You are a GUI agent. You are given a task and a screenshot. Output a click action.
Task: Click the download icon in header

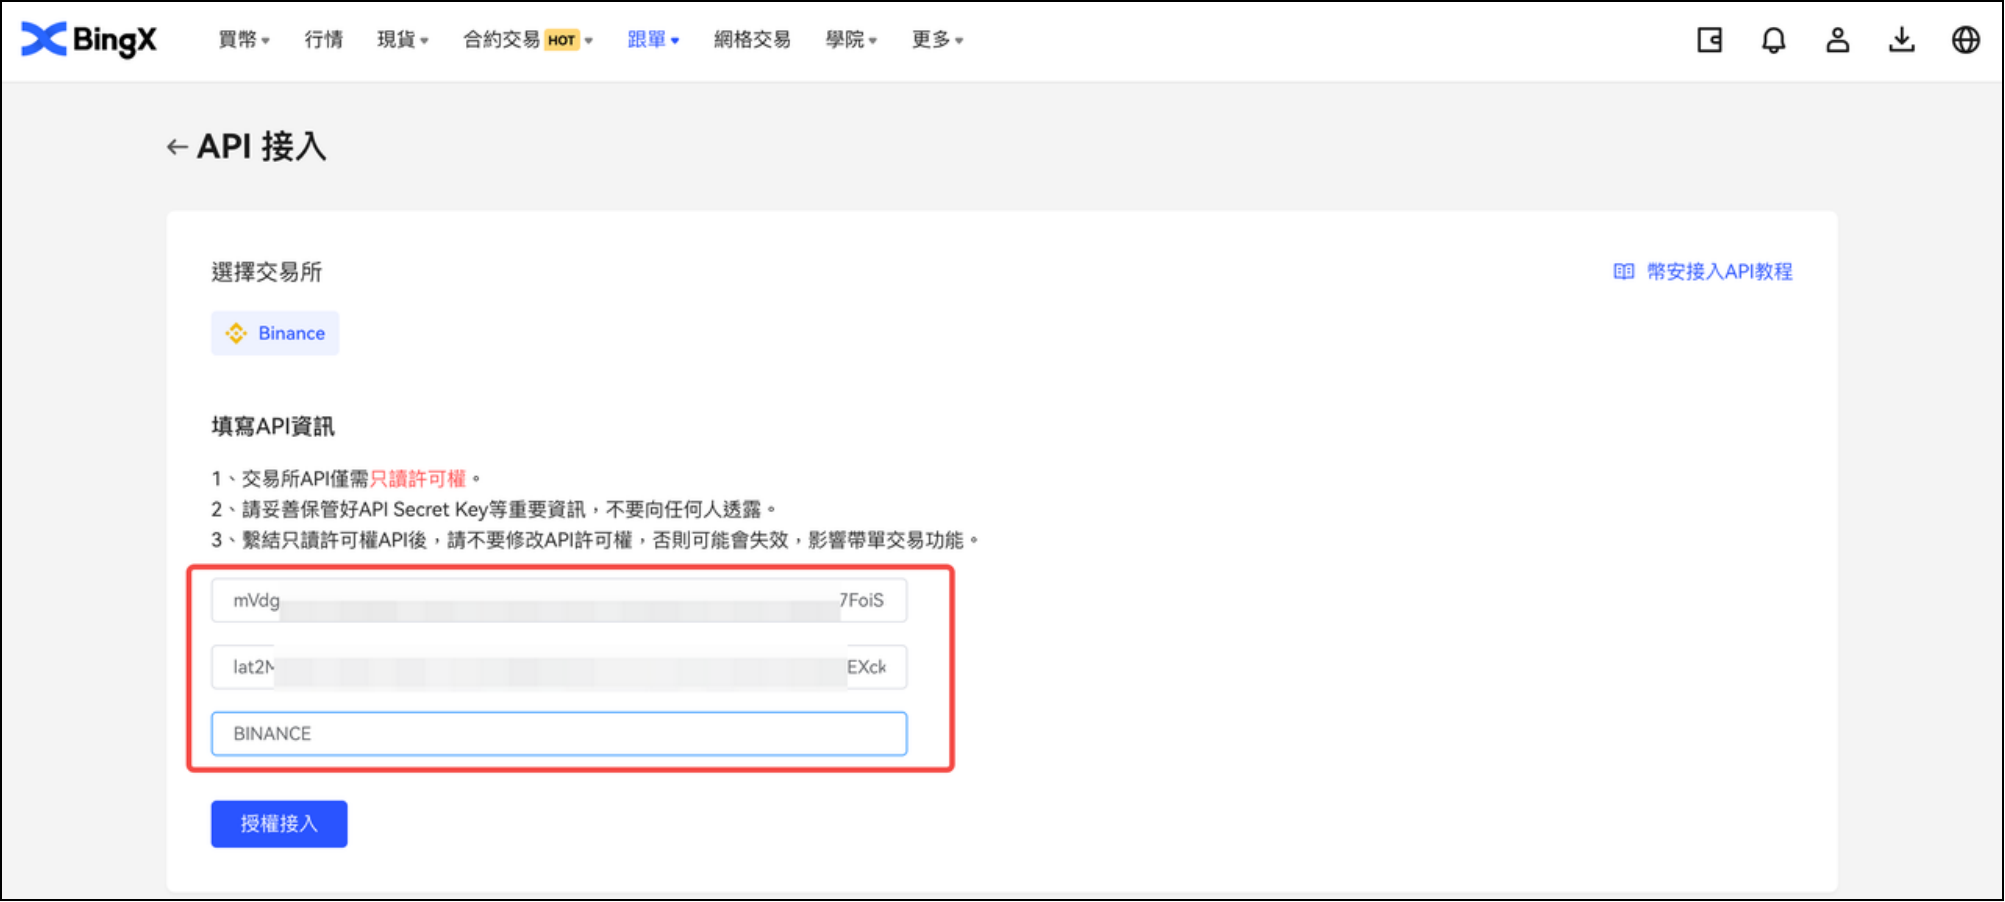[1901, 40]
